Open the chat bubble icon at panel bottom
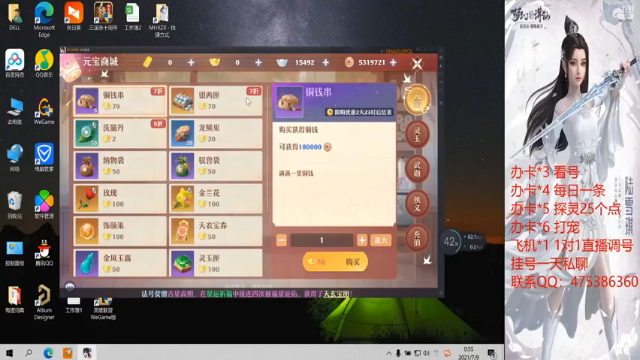Image resolution: width=640 pixels, height=360 pixels. [70, 287]
